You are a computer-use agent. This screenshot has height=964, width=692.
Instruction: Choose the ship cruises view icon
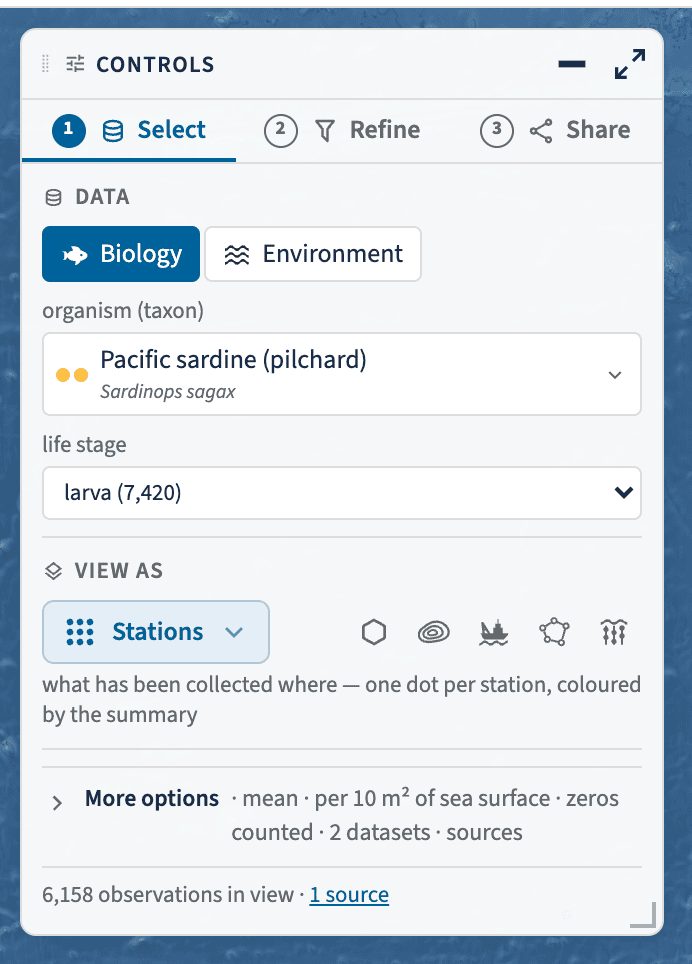coord(493,631)
